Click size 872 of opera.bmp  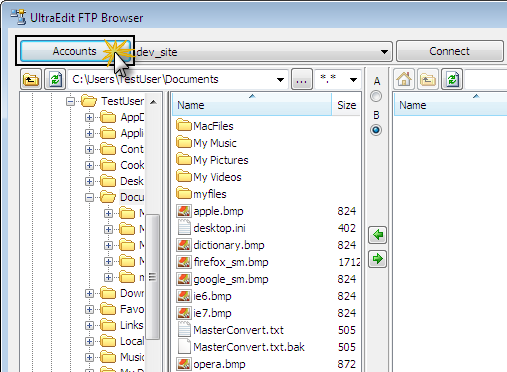[x=347, y=364]
